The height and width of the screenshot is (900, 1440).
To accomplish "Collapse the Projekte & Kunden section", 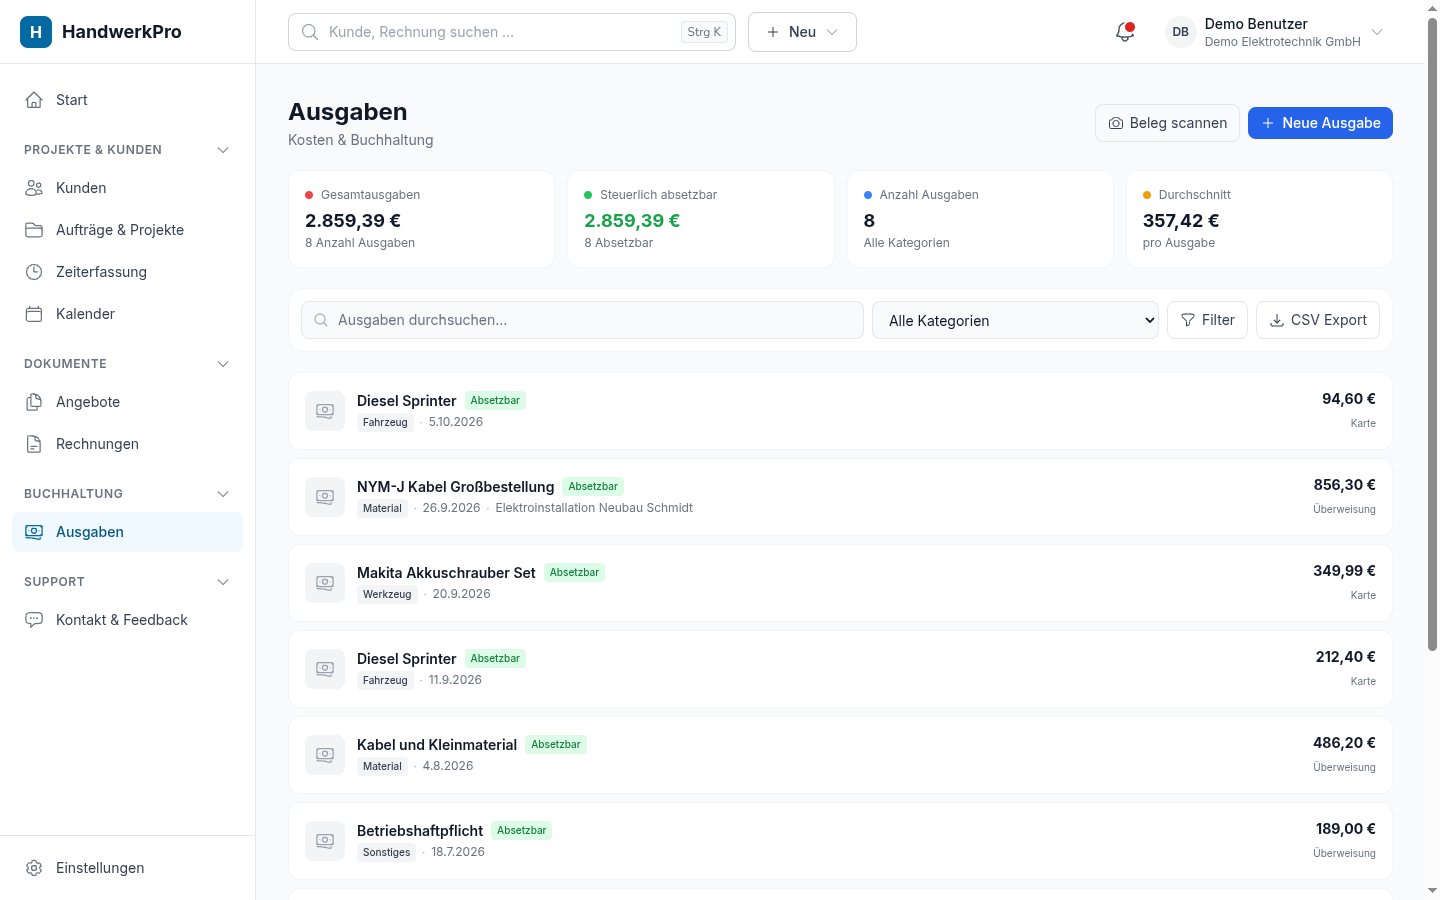I will [x=223, y=150].
